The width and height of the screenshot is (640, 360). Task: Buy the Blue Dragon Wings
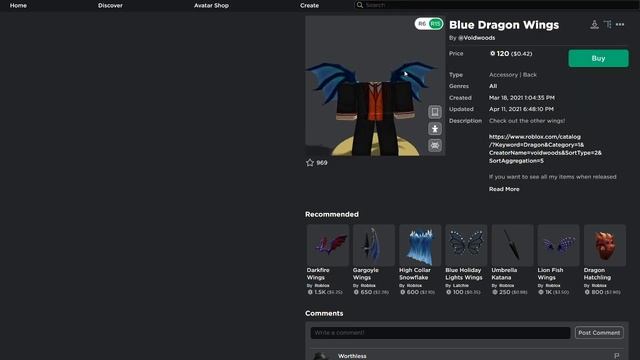click(598, 58)
